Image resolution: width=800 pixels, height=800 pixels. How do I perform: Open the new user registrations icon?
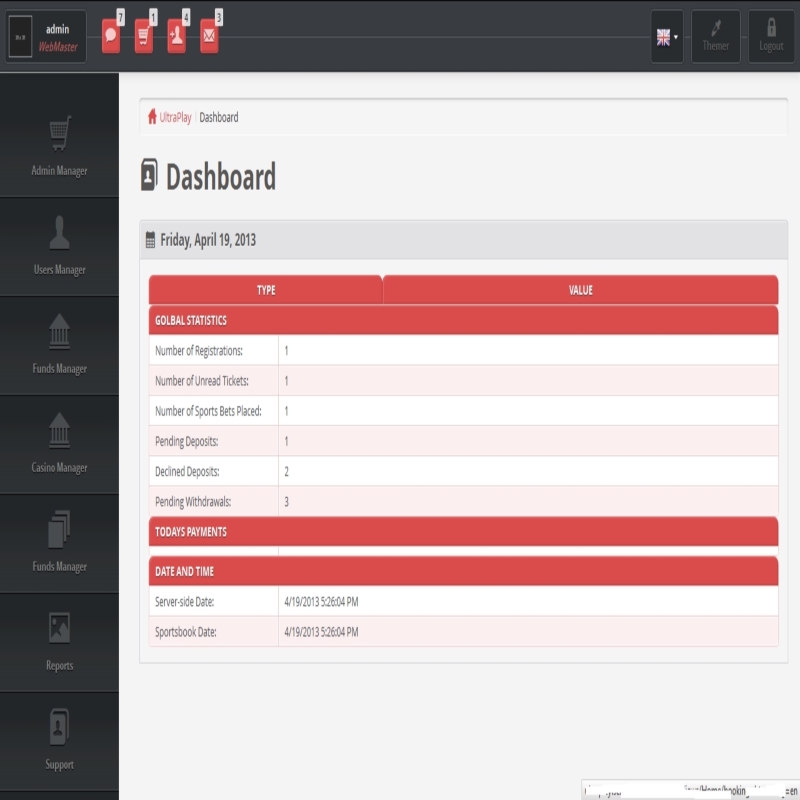tap(177, 36)
